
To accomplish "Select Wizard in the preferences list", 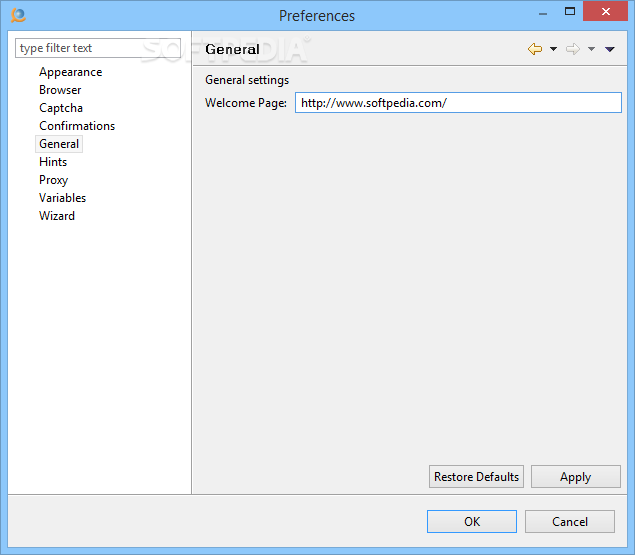I will tap(57, 216).
